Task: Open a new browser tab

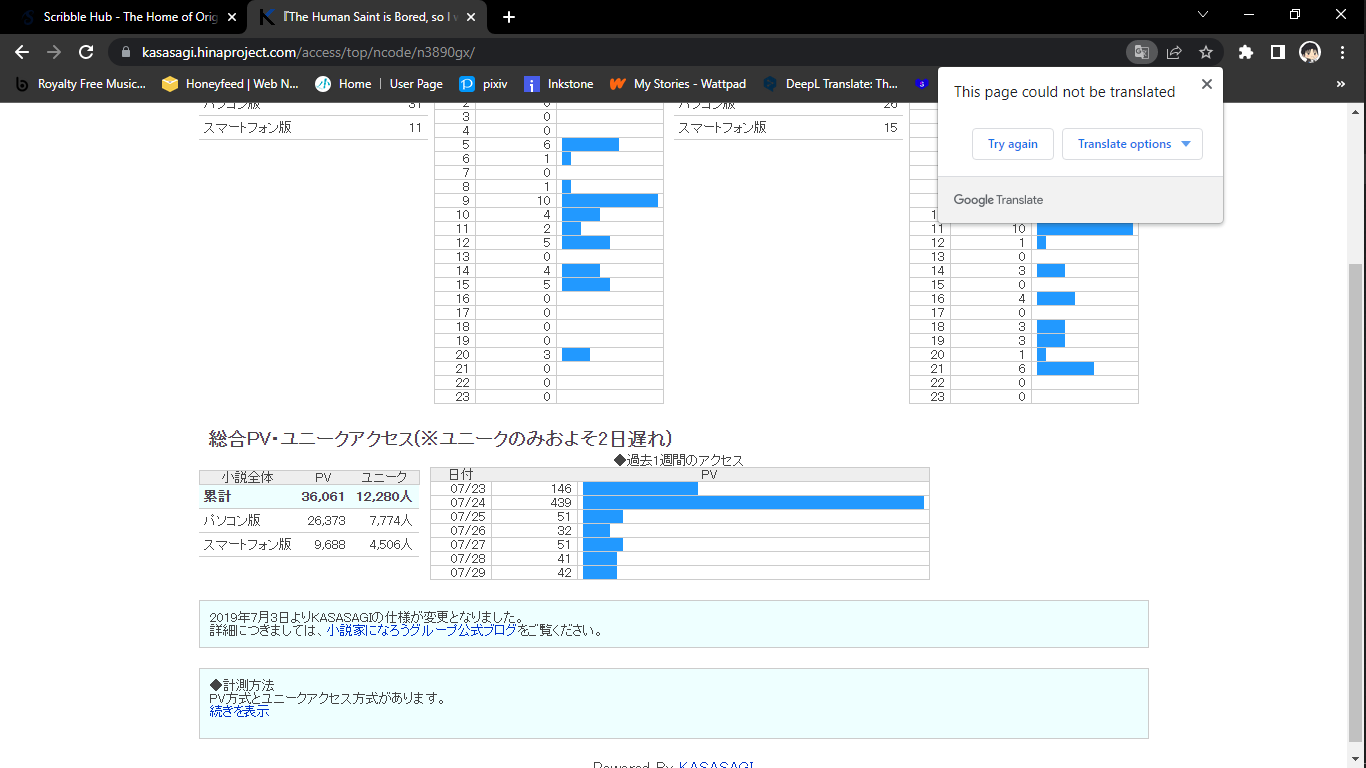Action: 509,17
